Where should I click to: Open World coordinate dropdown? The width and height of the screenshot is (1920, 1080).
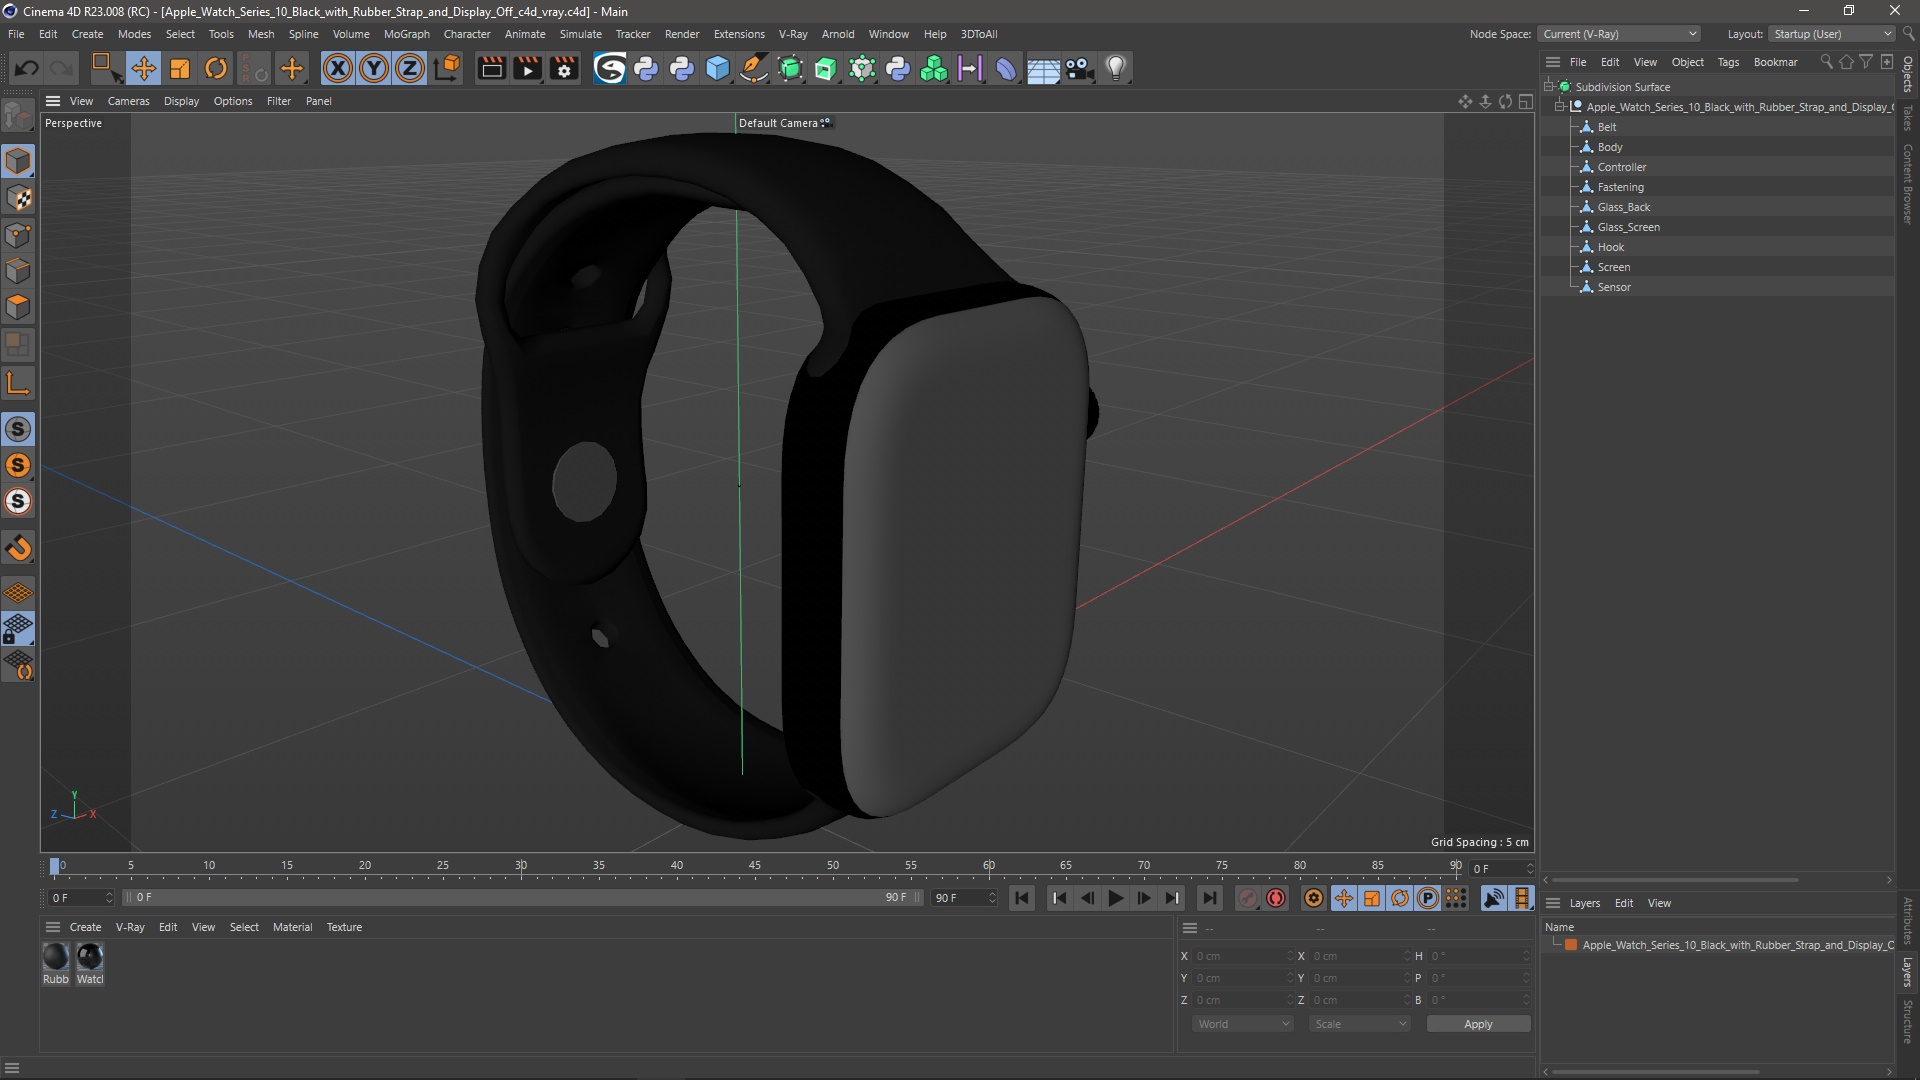(1243, 1024)
